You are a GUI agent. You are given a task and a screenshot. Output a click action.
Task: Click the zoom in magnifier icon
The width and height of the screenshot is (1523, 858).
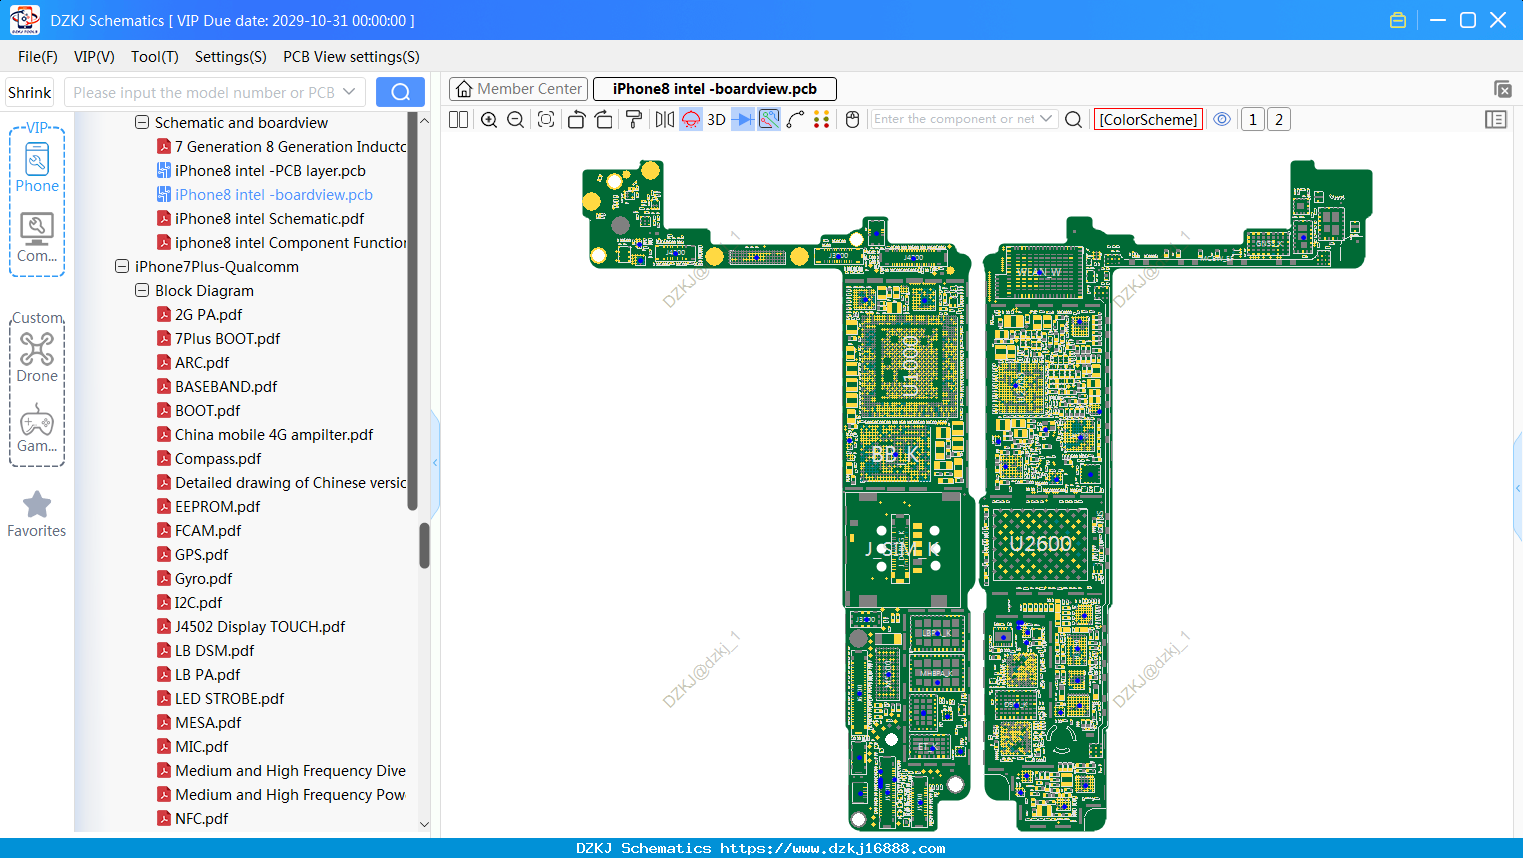(489, 120)
